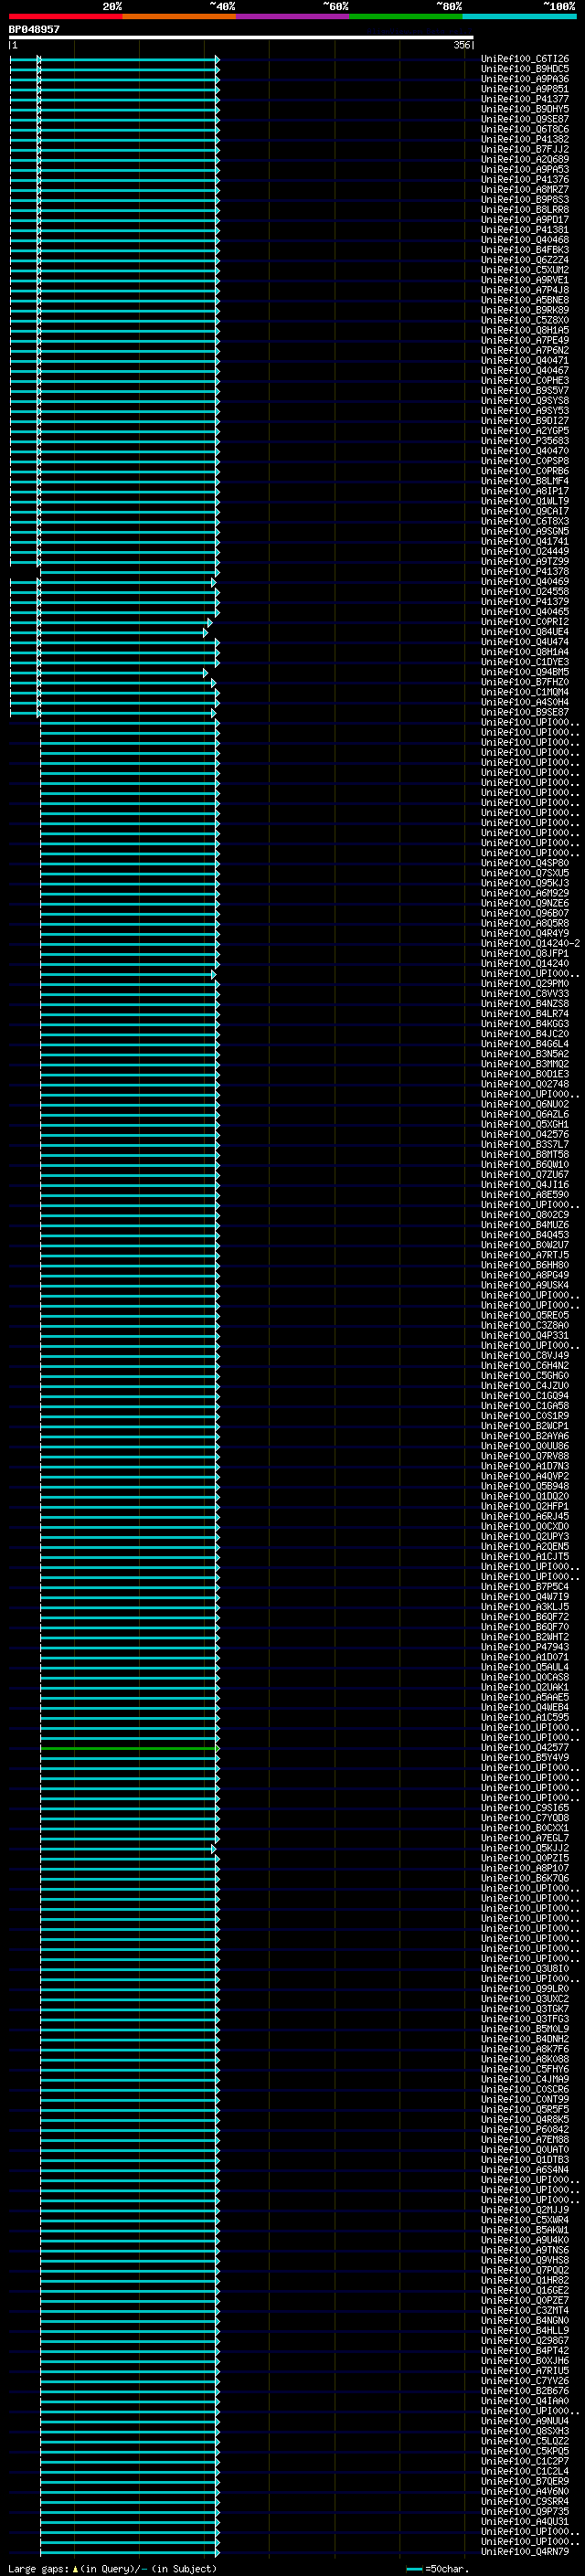The image size is (585, 2576).
Task: Select hit UniRef100_P41378
Action: click(525, 572)
